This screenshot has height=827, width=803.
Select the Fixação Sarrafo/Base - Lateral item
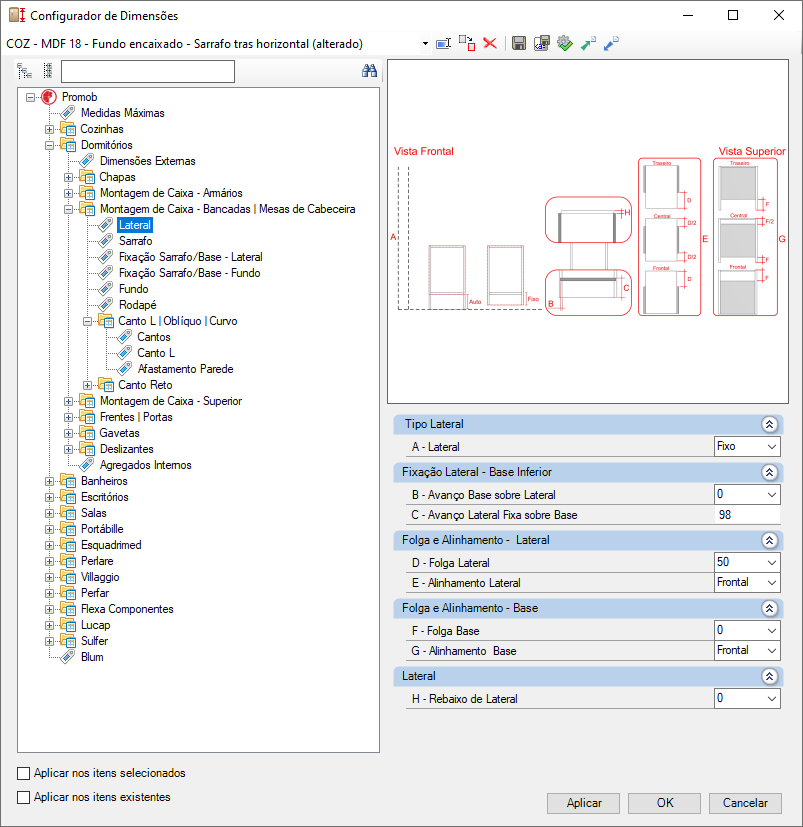pos(190,257)
